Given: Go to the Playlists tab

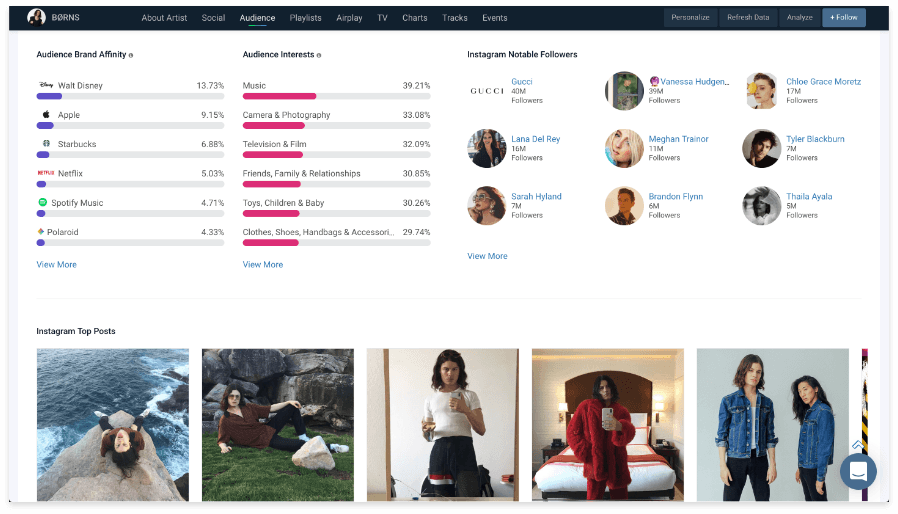Looking at the screenshot, I should click(305, 18).
